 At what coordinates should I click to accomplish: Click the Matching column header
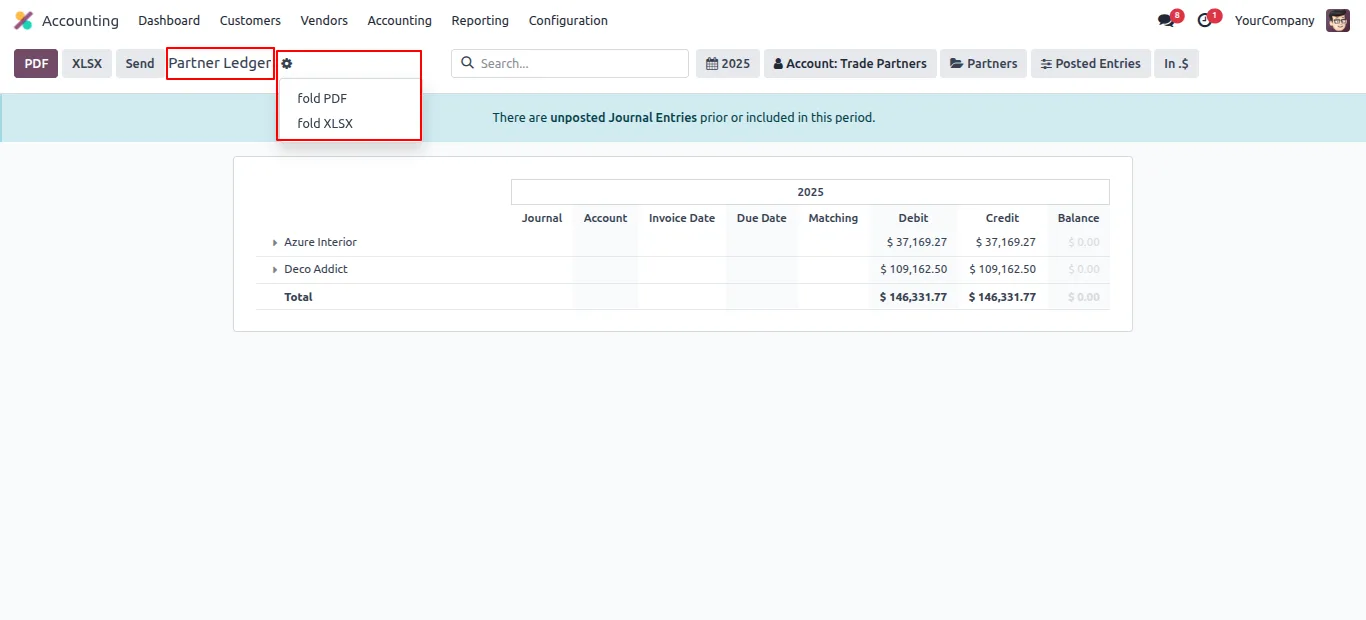click(833, 218)
